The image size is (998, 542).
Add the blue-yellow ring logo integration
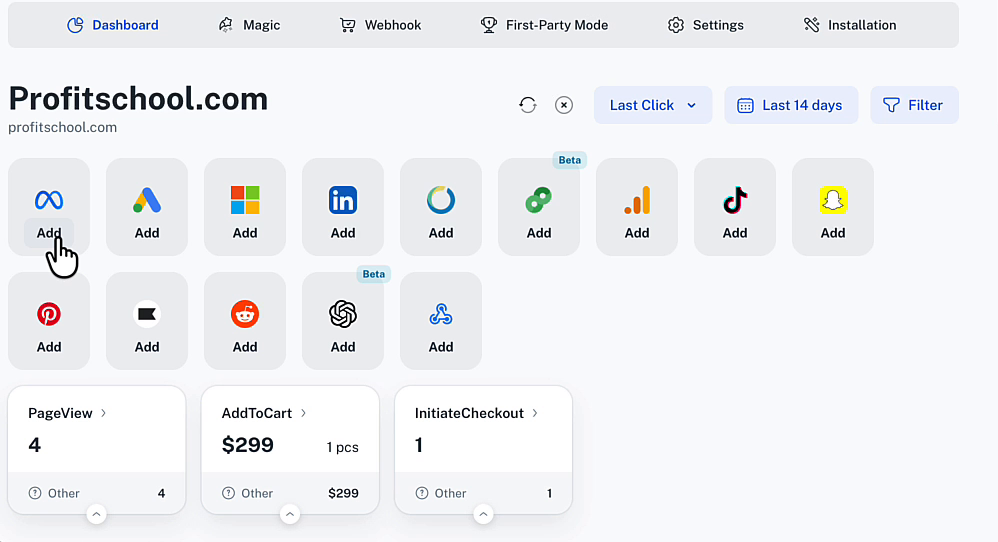coord(441,233)
